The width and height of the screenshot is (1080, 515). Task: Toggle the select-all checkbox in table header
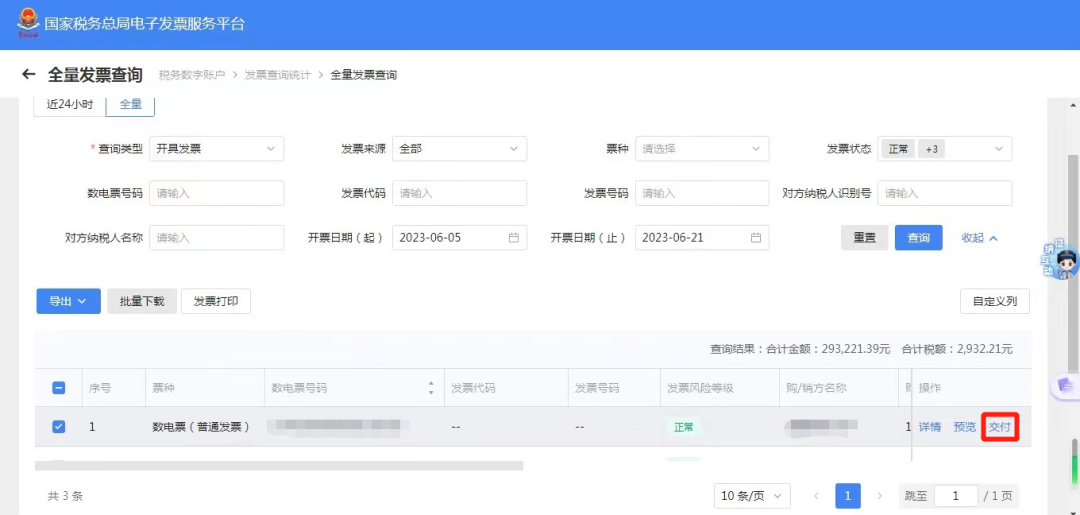click(x=58, y=388)
